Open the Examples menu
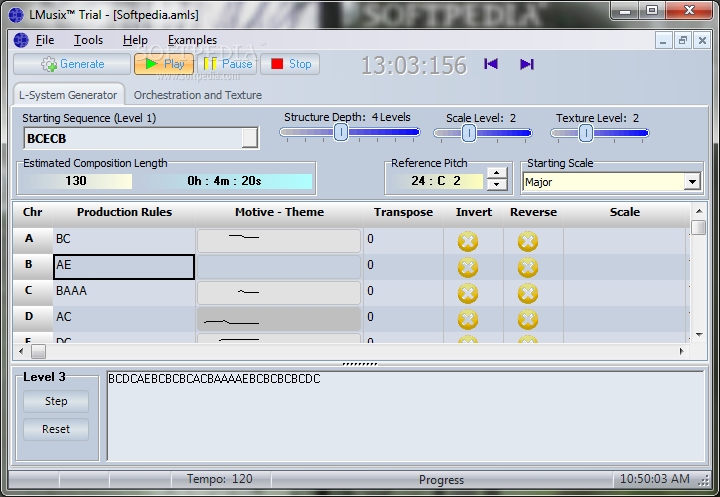 (192, 40)
